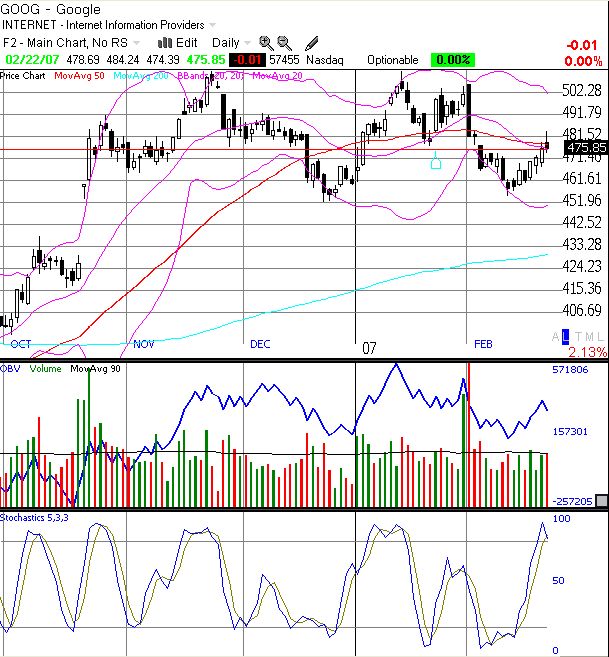Click the open price 478.69
This screenshot has width=609, height=657.
(x=83, y=60)
